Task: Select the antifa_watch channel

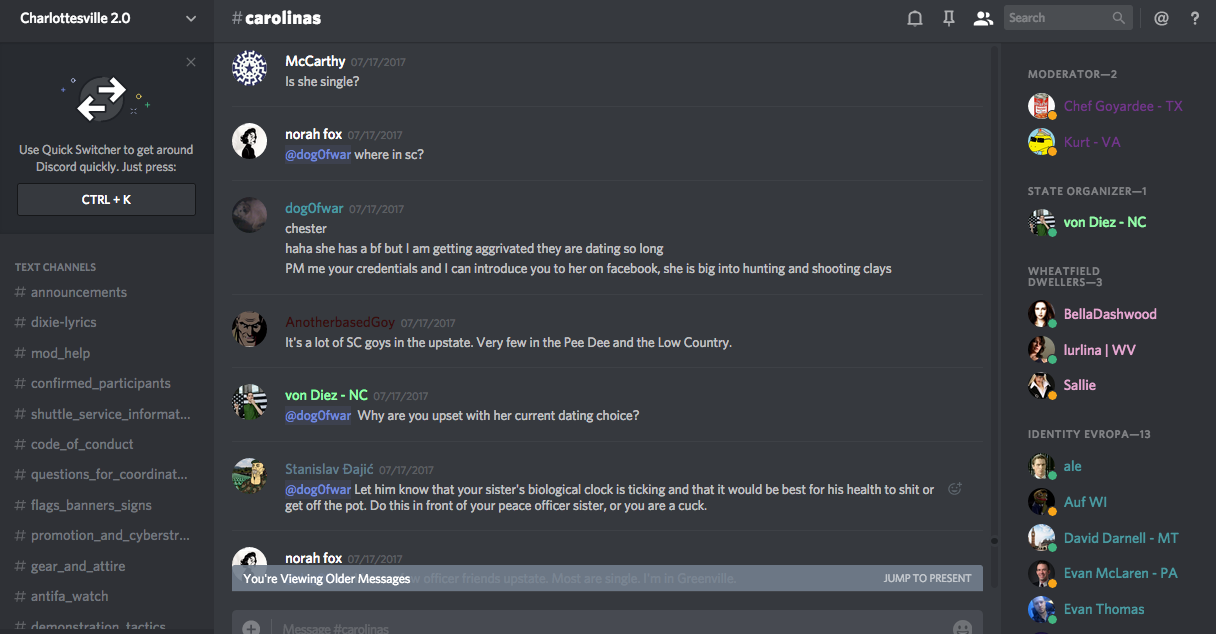Action: pyautogui.click(x=70, y=596)
